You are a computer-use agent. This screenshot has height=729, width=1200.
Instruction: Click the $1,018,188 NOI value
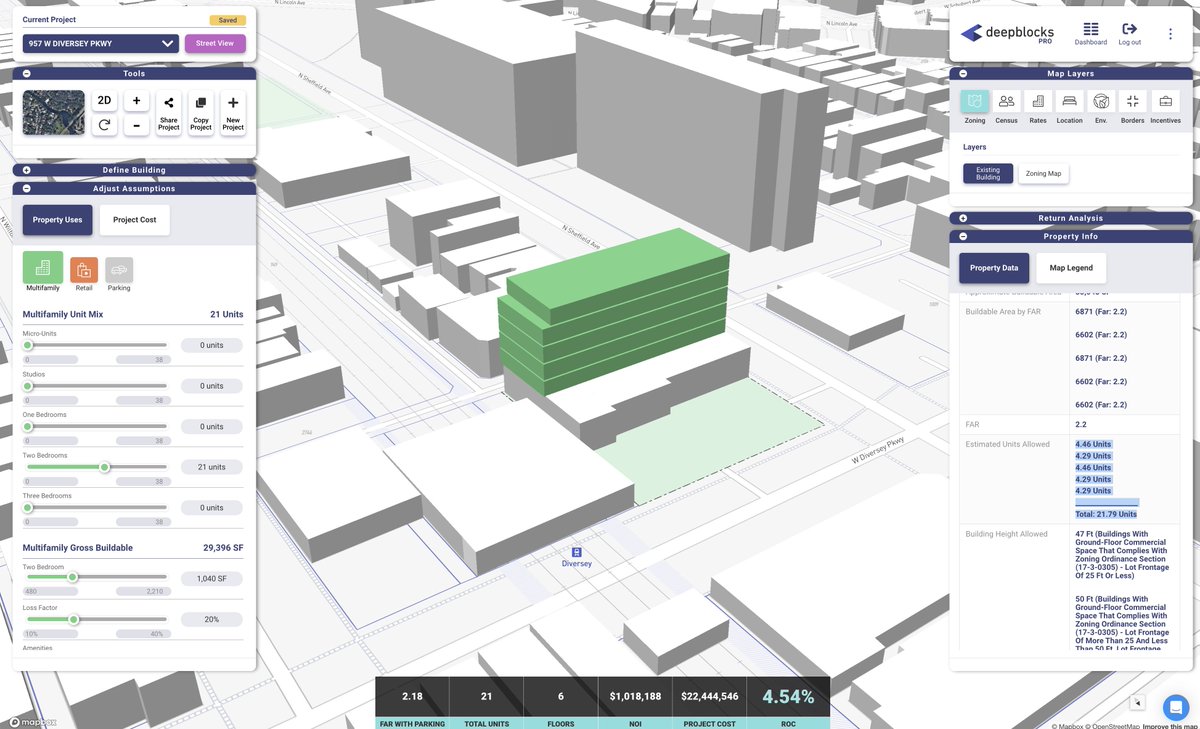(636, 697)
